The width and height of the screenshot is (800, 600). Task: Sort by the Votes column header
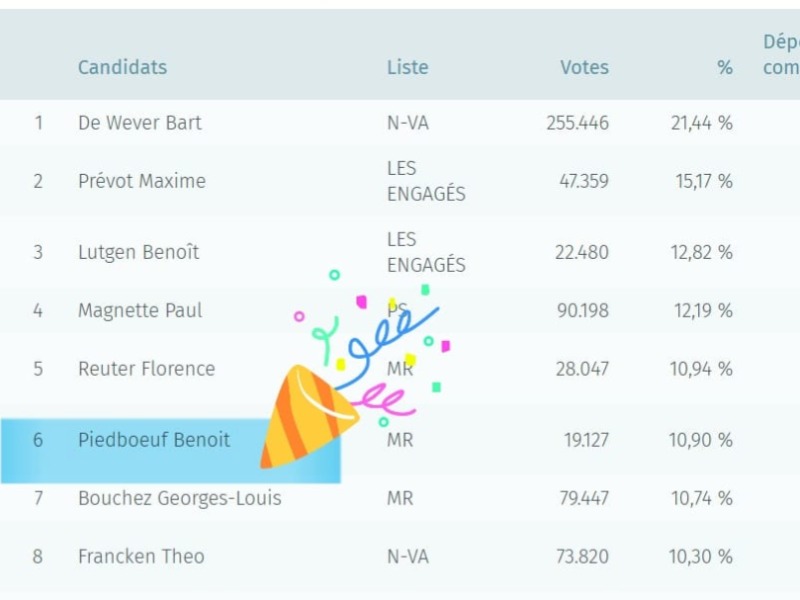[x=584, y=67]
